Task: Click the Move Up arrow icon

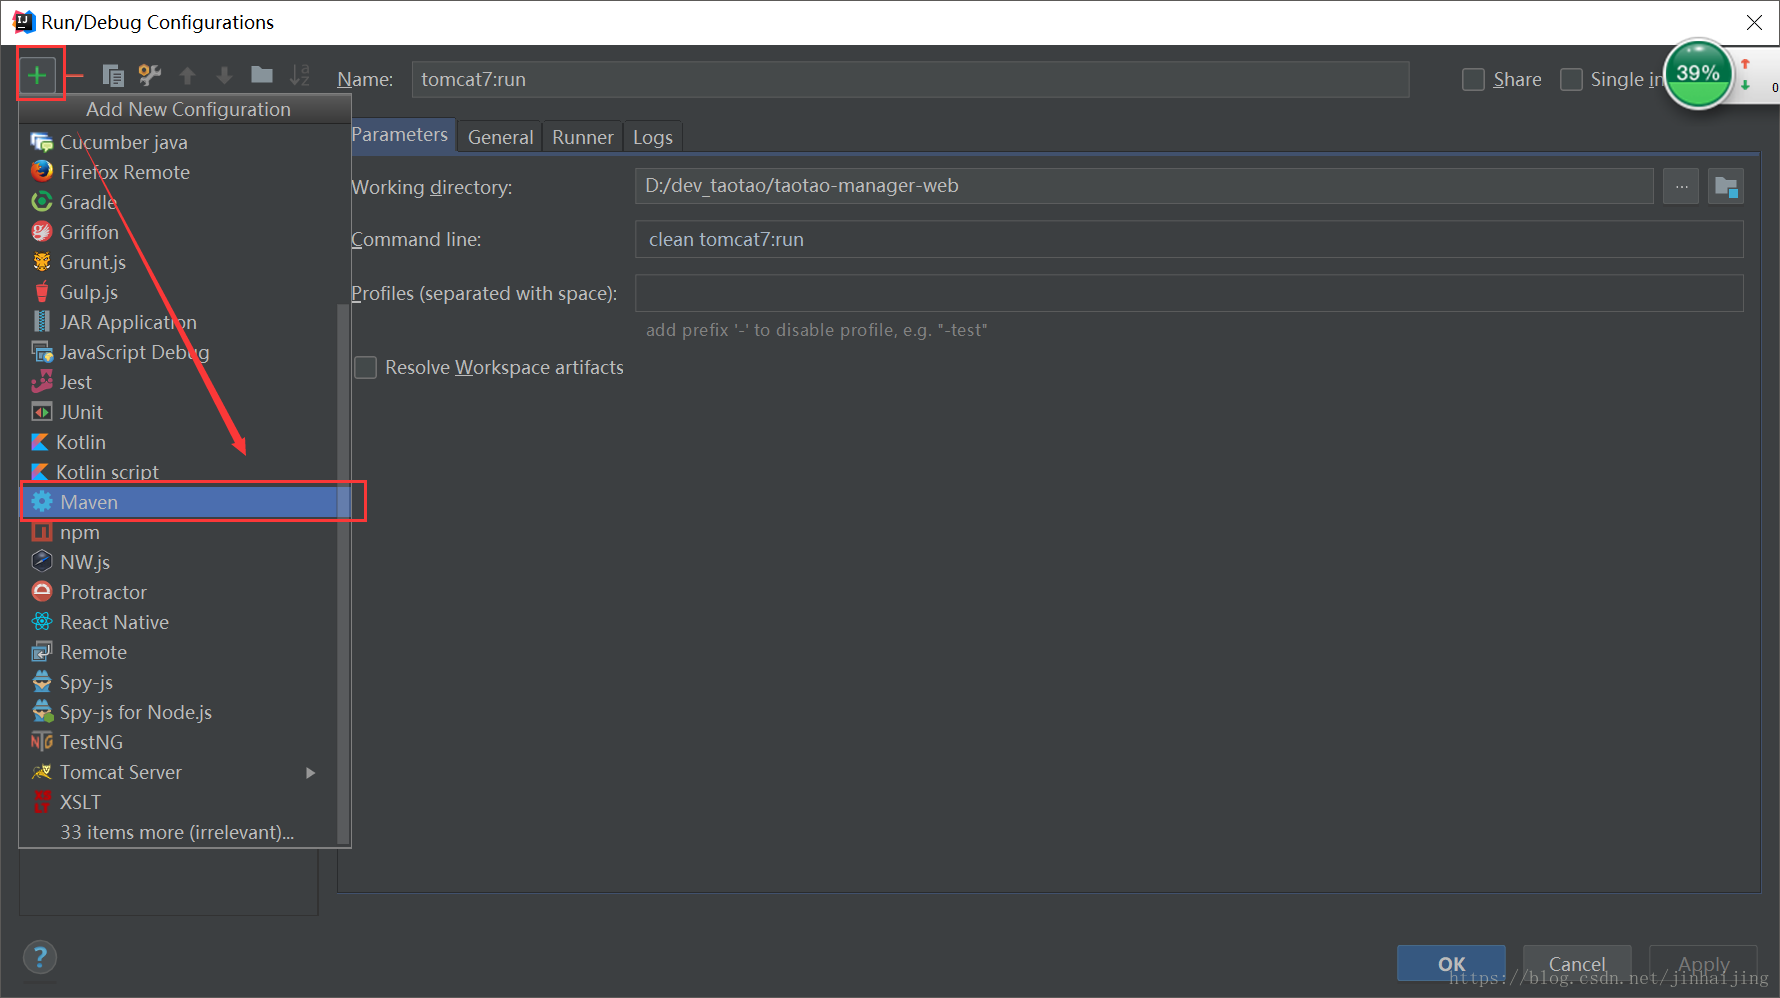Action: point(187,75)
